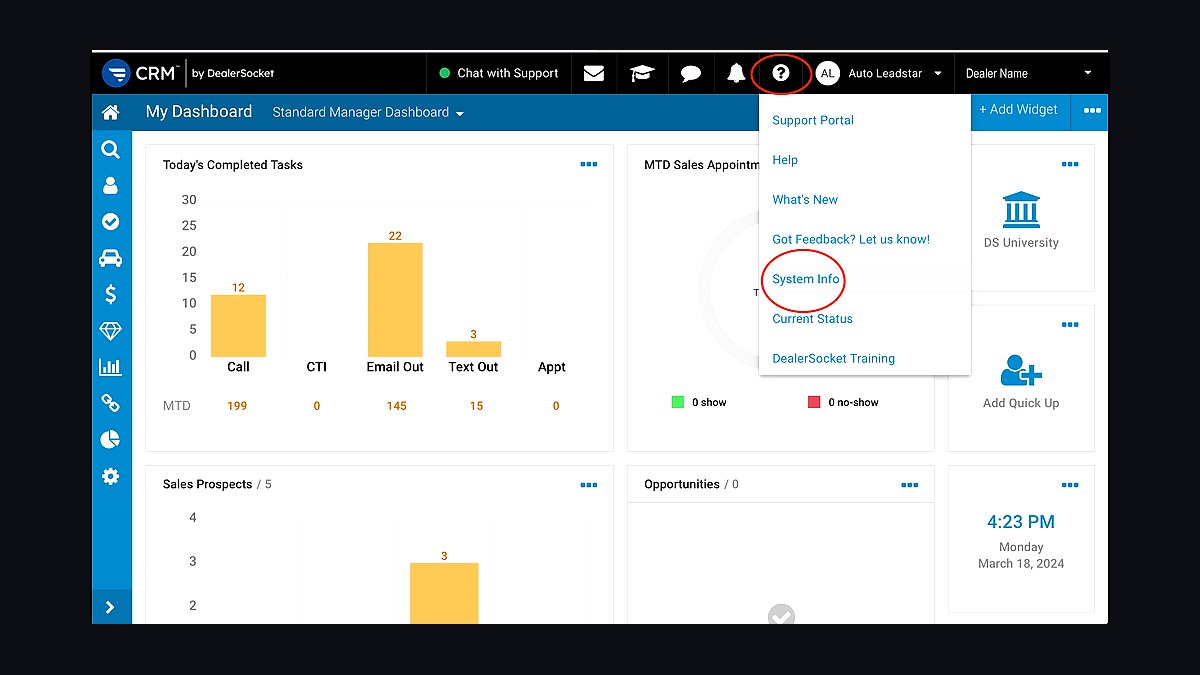Open the Dealer Name dropdown
This screenshot has width=1200, height=675.
pos(1030,73)
